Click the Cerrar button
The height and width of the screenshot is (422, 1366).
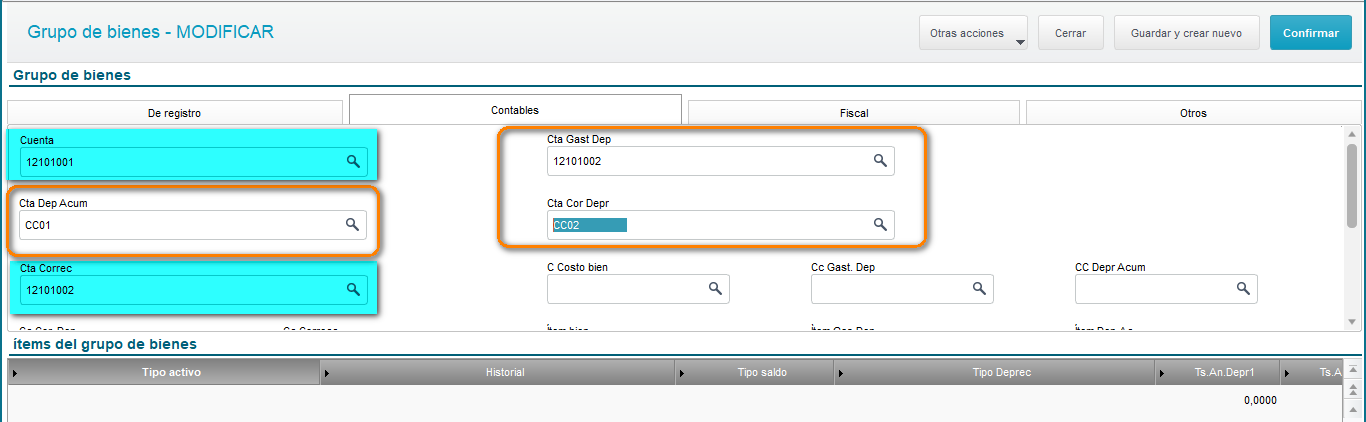[1070, 33]
